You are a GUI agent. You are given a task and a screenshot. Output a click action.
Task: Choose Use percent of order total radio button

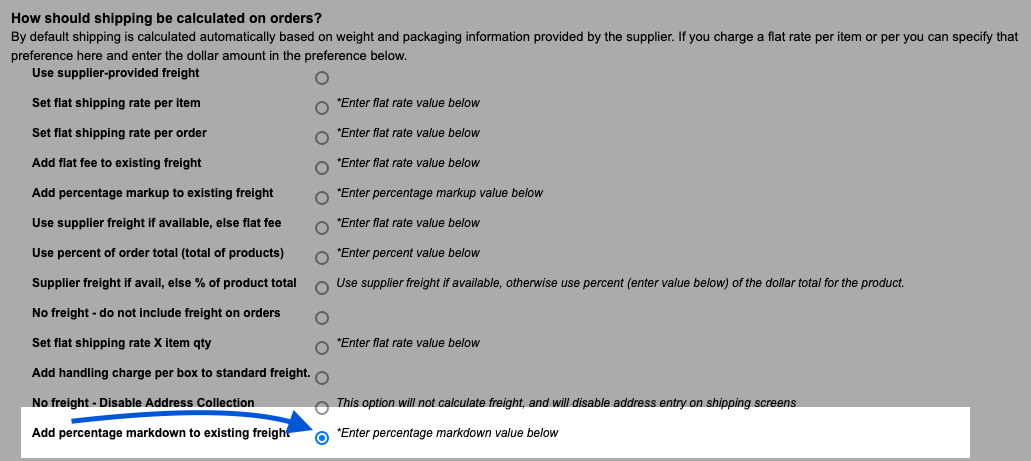click(x=322, y=258)
